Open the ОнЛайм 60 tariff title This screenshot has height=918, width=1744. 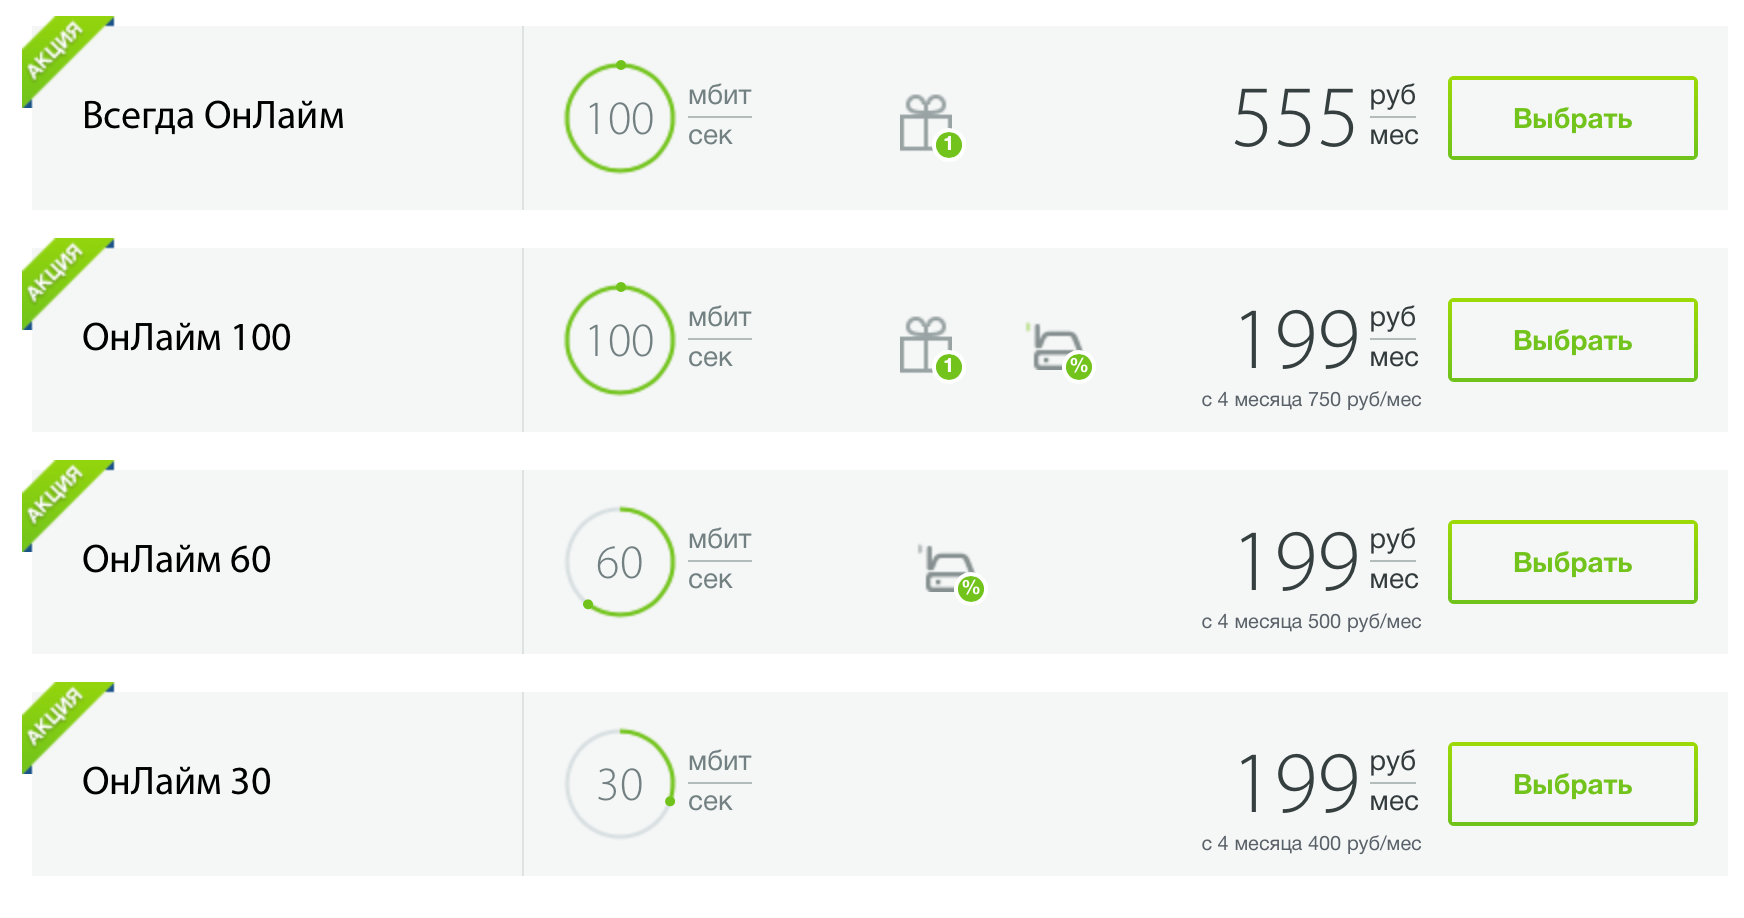(176, 560)
